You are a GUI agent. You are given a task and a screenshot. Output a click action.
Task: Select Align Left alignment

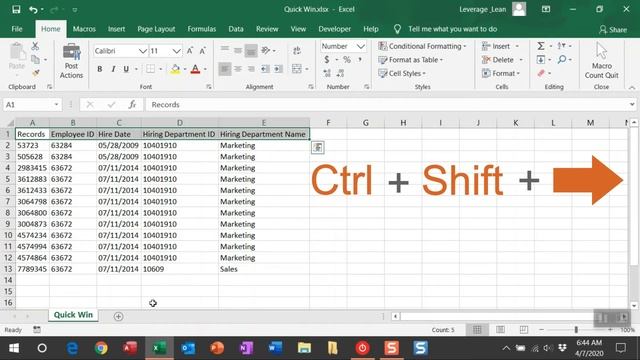(x=224, y=69)
